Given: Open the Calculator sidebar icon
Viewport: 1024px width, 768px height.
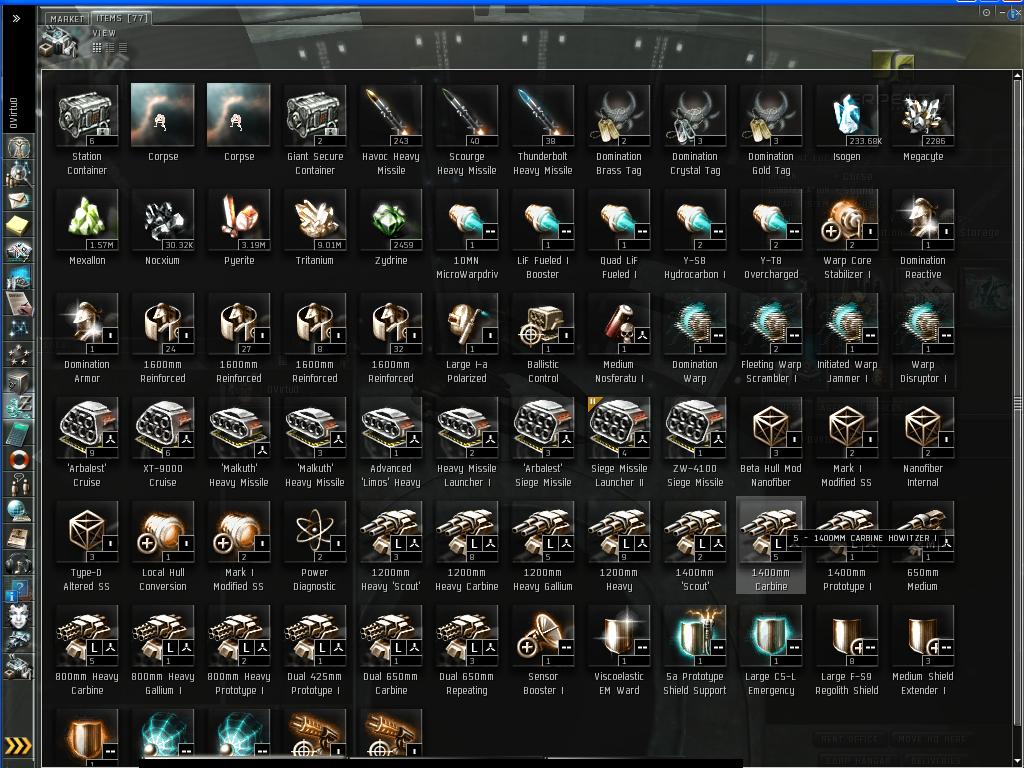Looking at the screenshot, I should coord(18,432).
